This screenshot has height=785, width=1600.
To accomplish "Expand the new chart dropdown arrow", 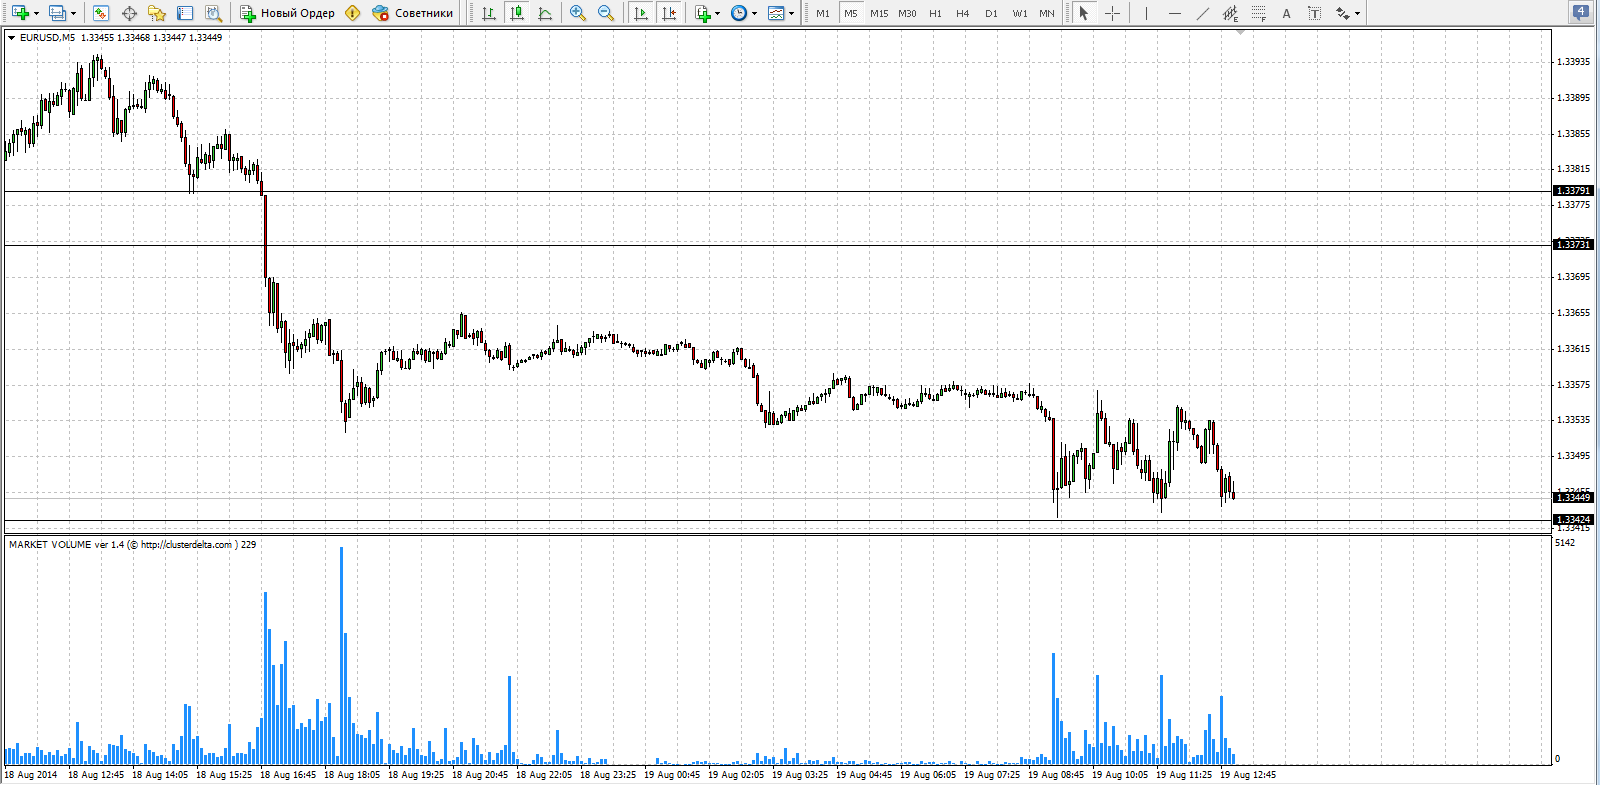I will pos(36,13).
